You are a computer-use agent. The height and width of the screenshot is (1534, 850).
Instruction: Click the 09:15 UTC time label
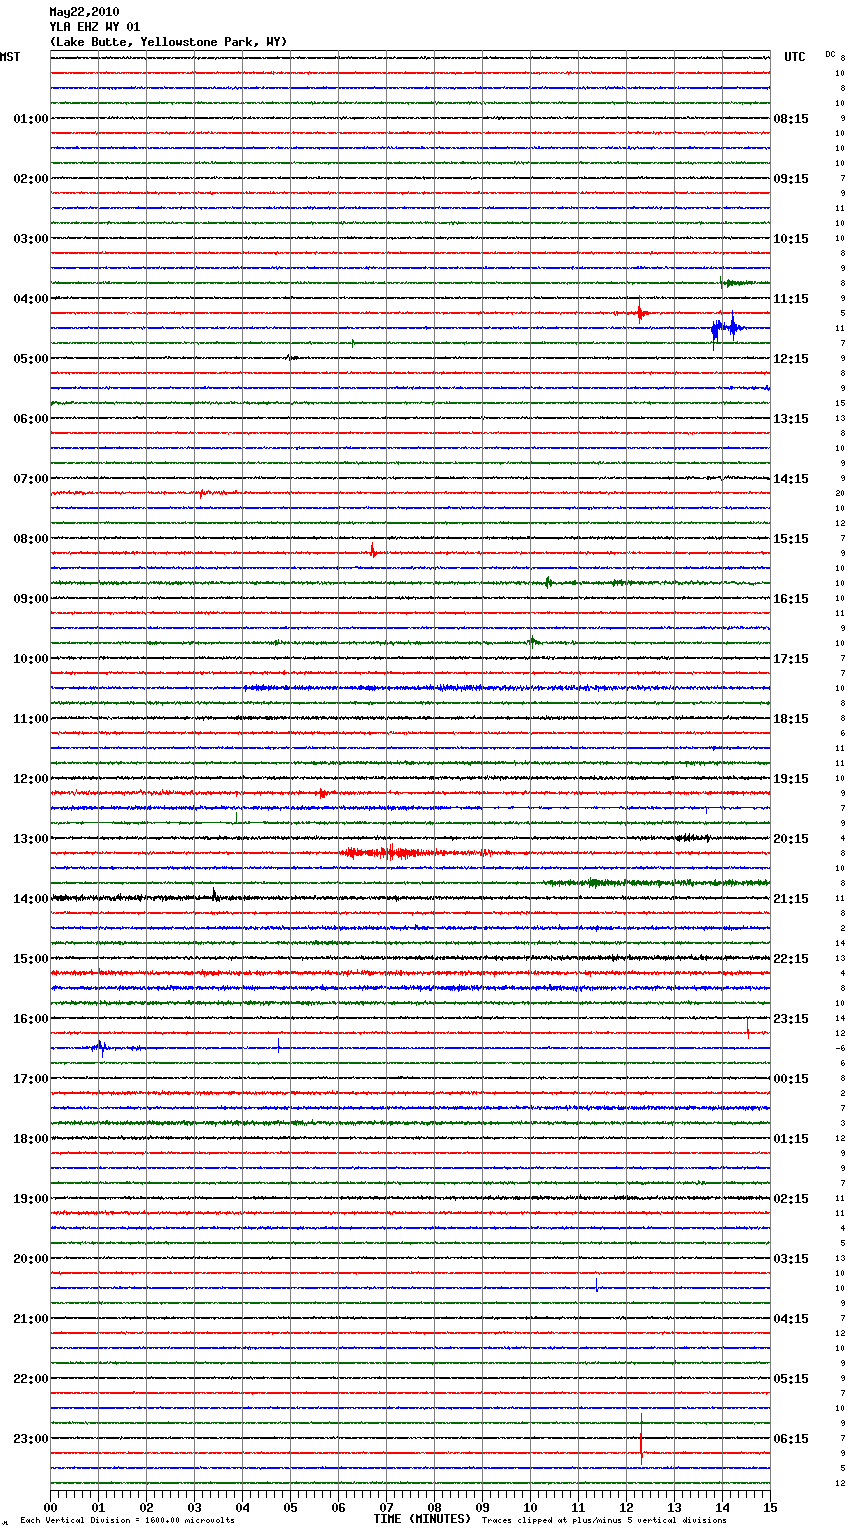tap(791, 179)
